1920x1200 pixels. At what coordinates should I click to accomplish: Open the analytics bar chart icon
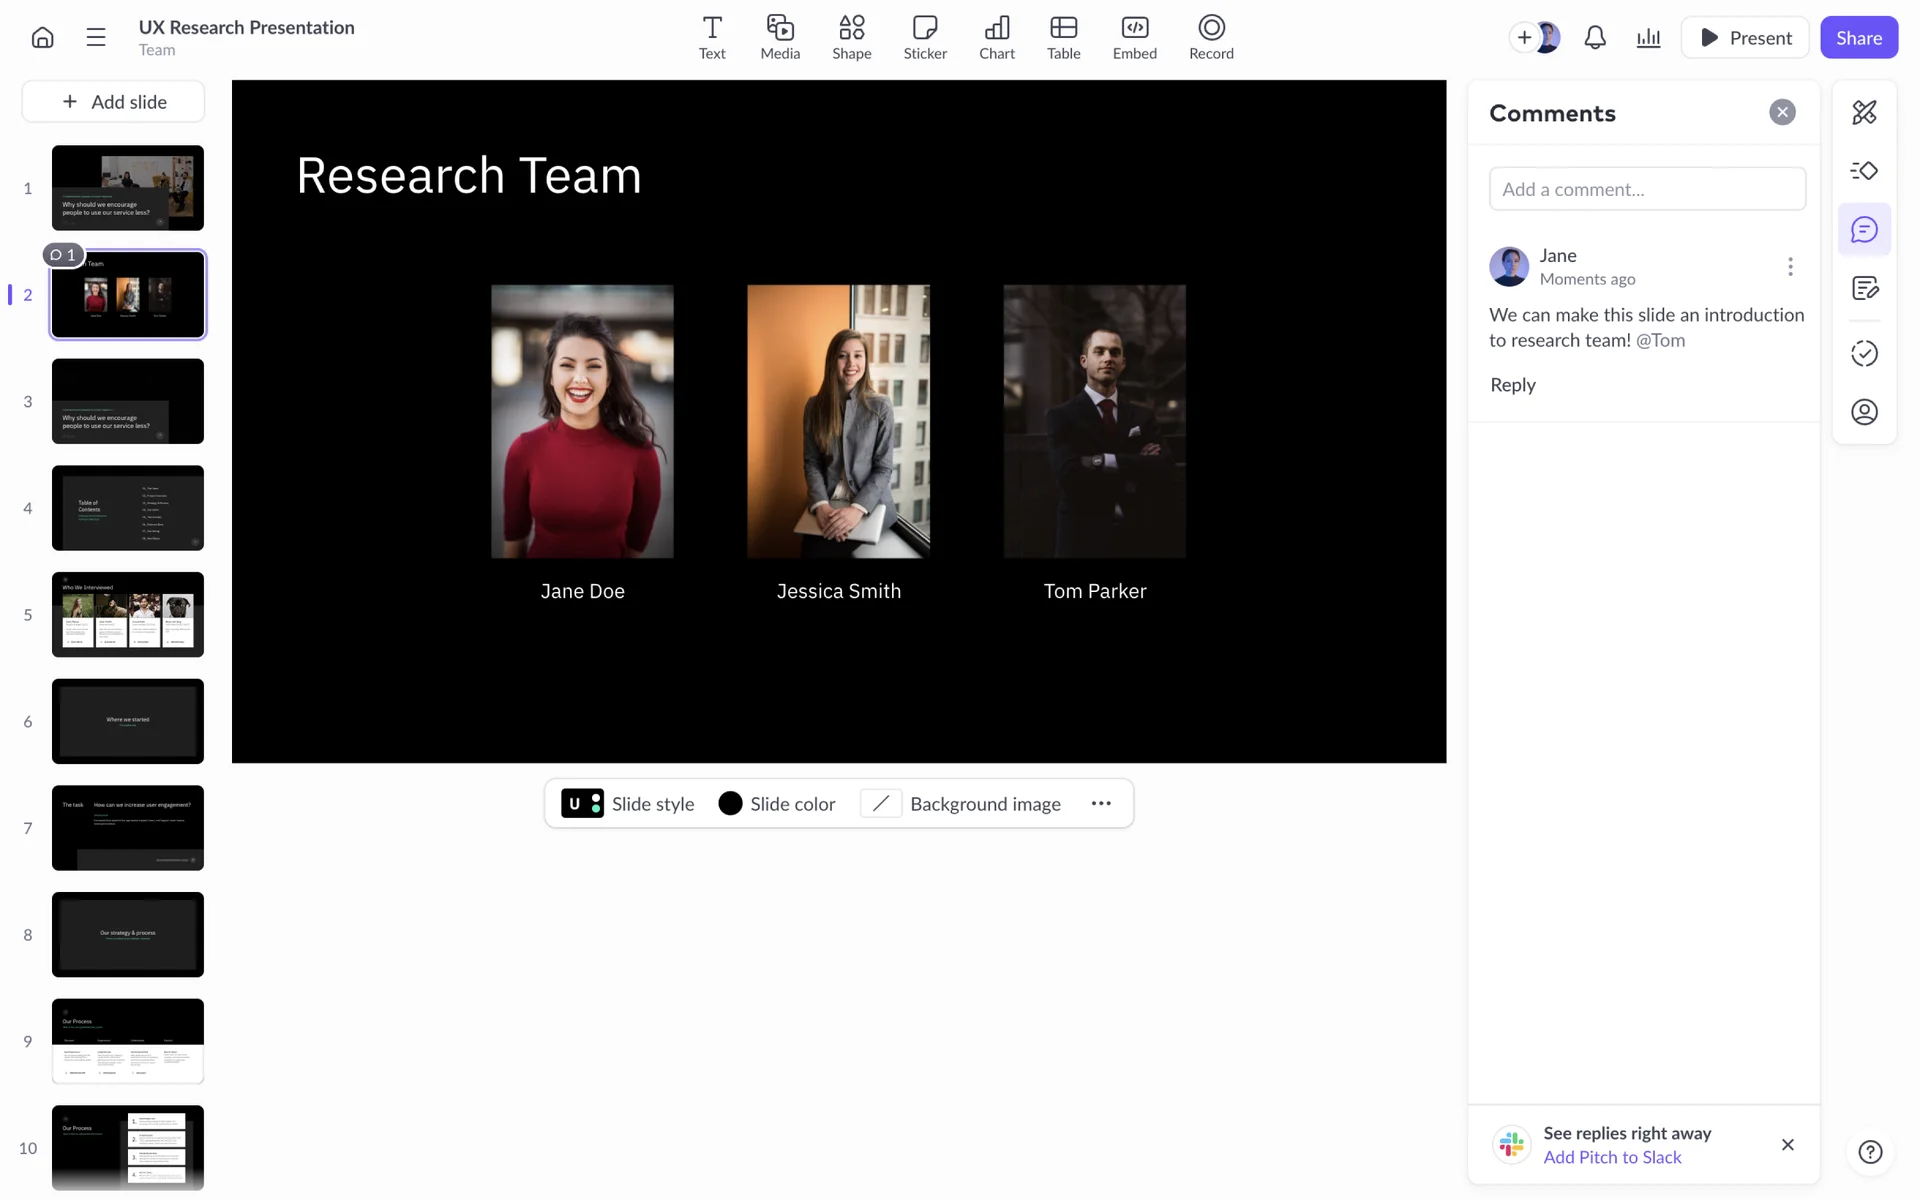tap(1648, 38)
